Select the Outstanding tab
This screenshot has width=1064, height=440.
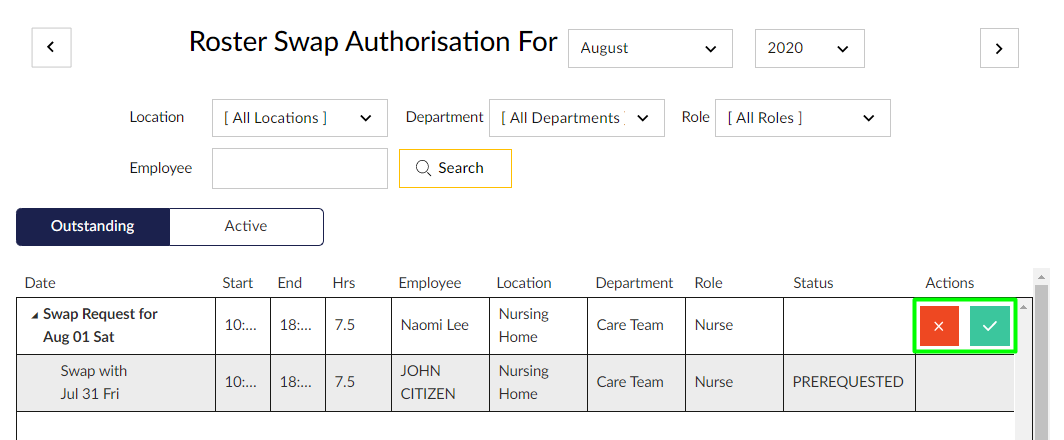tap(93, 227)
